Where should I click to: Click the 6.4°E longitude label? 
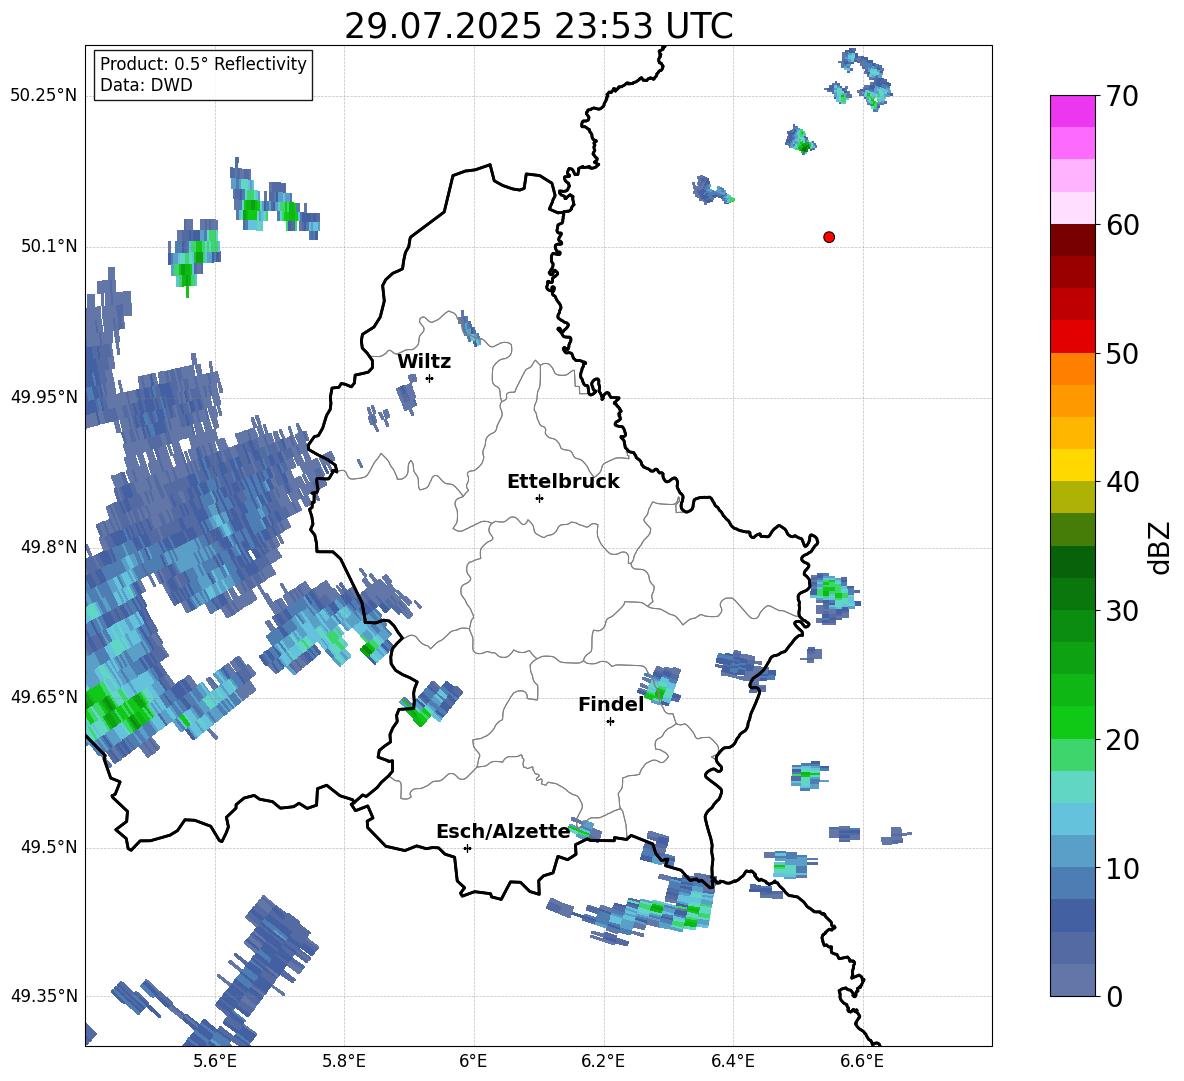733,1061
